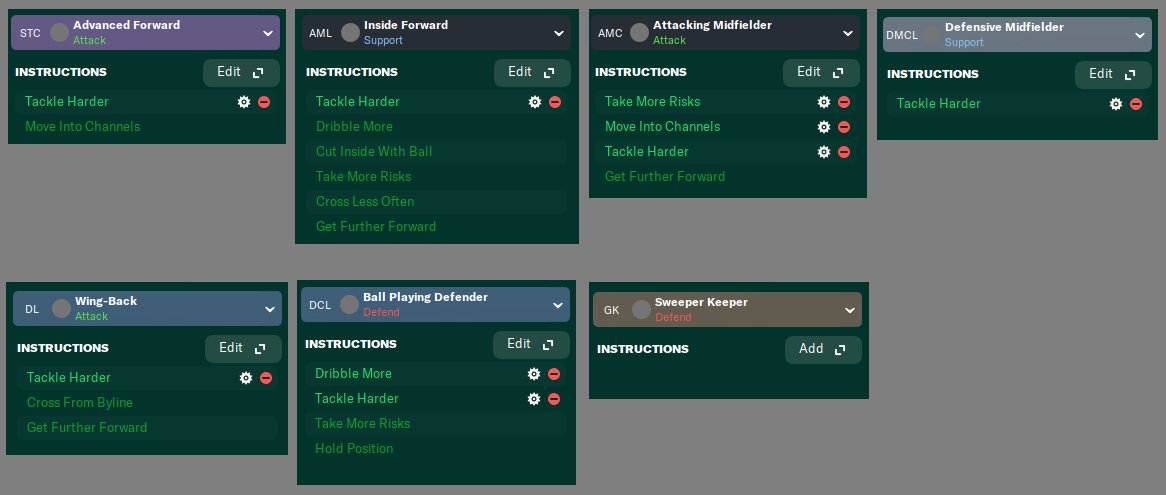Click Add button for Sweeper Keeper instructions
The image size is (1166, 495).
tap(823, 349)
